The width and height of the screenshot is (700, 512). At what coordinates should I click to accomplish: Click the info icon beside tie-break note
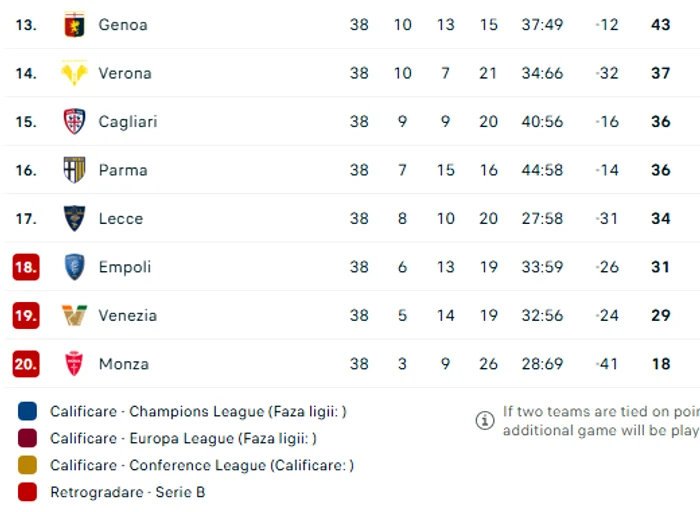click(x=485, y=420)
